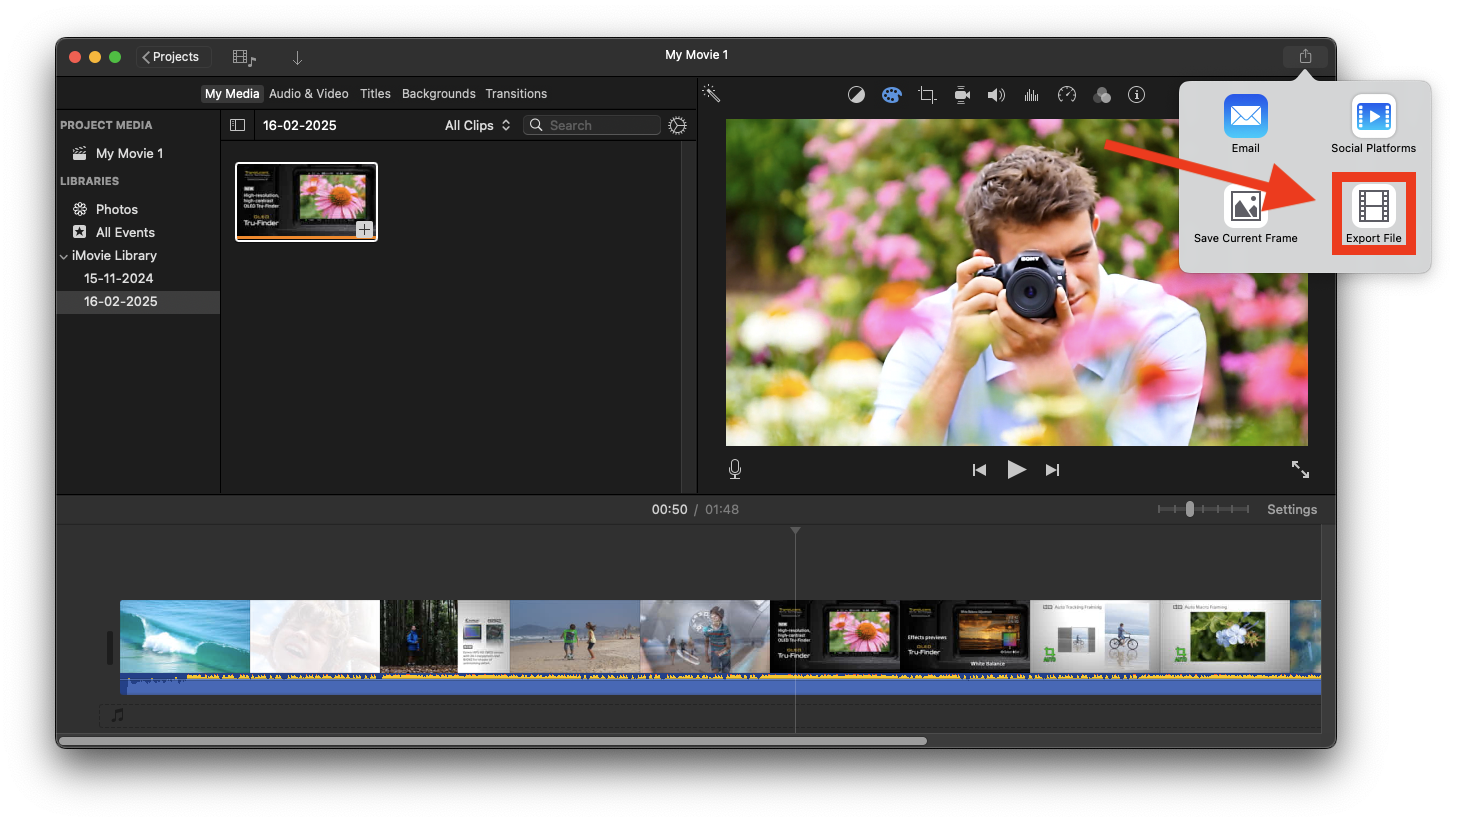Open the color balance tool
Image resolution: width=1467 pixels, height=822 pixels.
pos(856,95)
